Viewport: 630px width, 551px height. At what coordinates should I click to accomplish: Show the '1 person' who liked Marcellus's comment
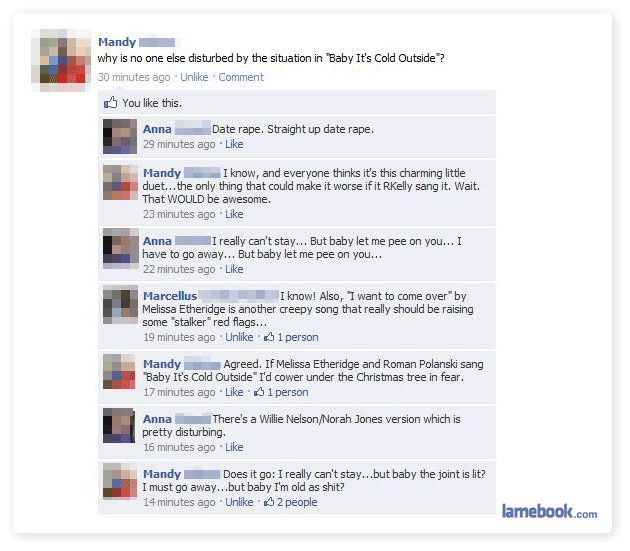[x=298, y=337]
